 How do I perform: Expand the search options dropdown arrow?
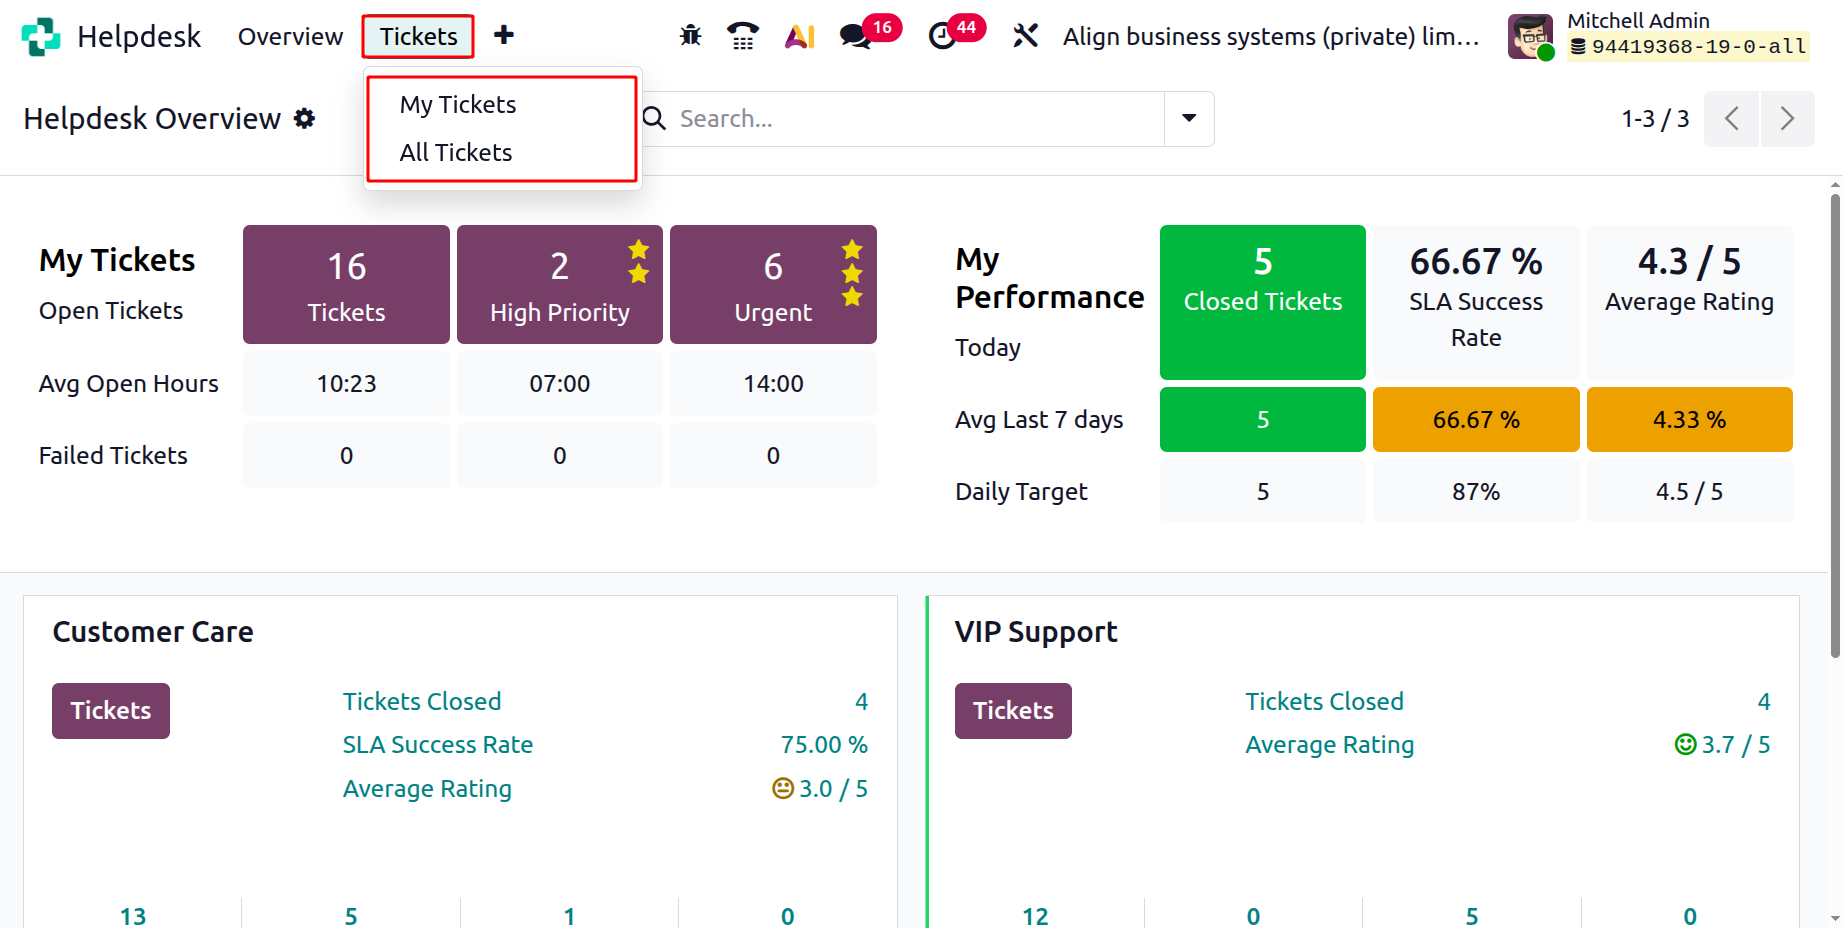(1189, 119)
